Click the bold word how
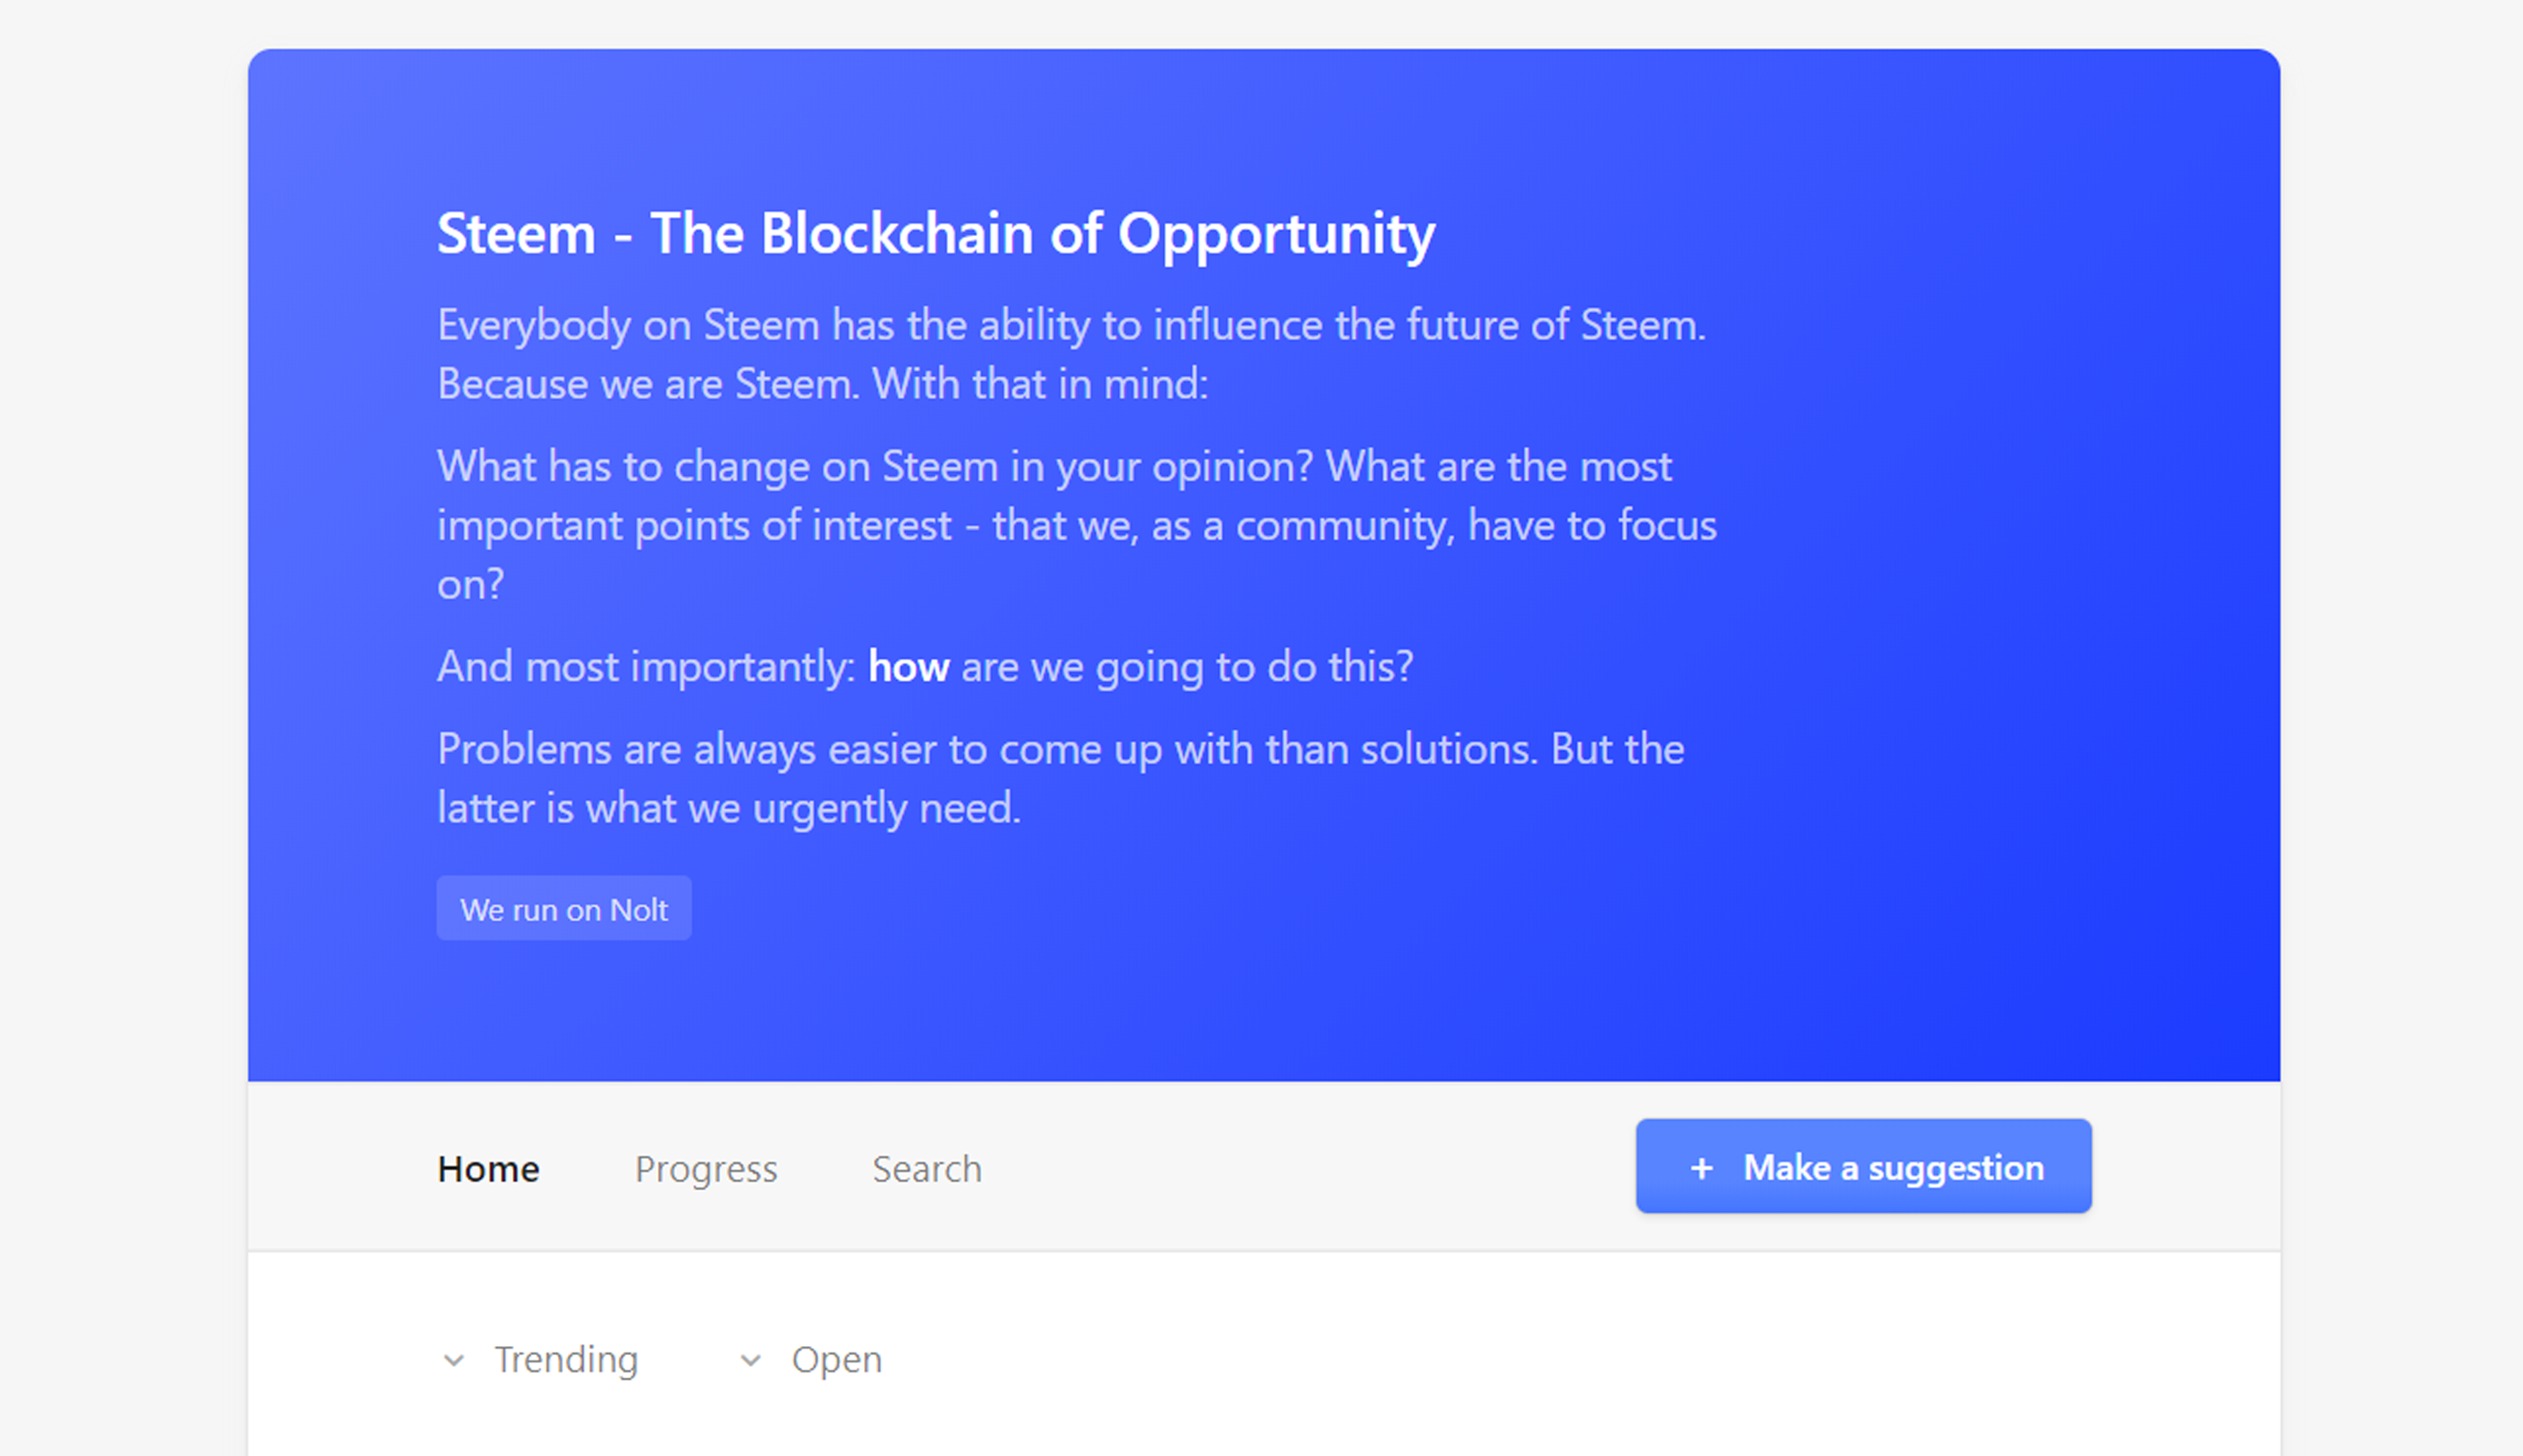Screen dimensions: 2523x1456 click(x=908, y=666)
